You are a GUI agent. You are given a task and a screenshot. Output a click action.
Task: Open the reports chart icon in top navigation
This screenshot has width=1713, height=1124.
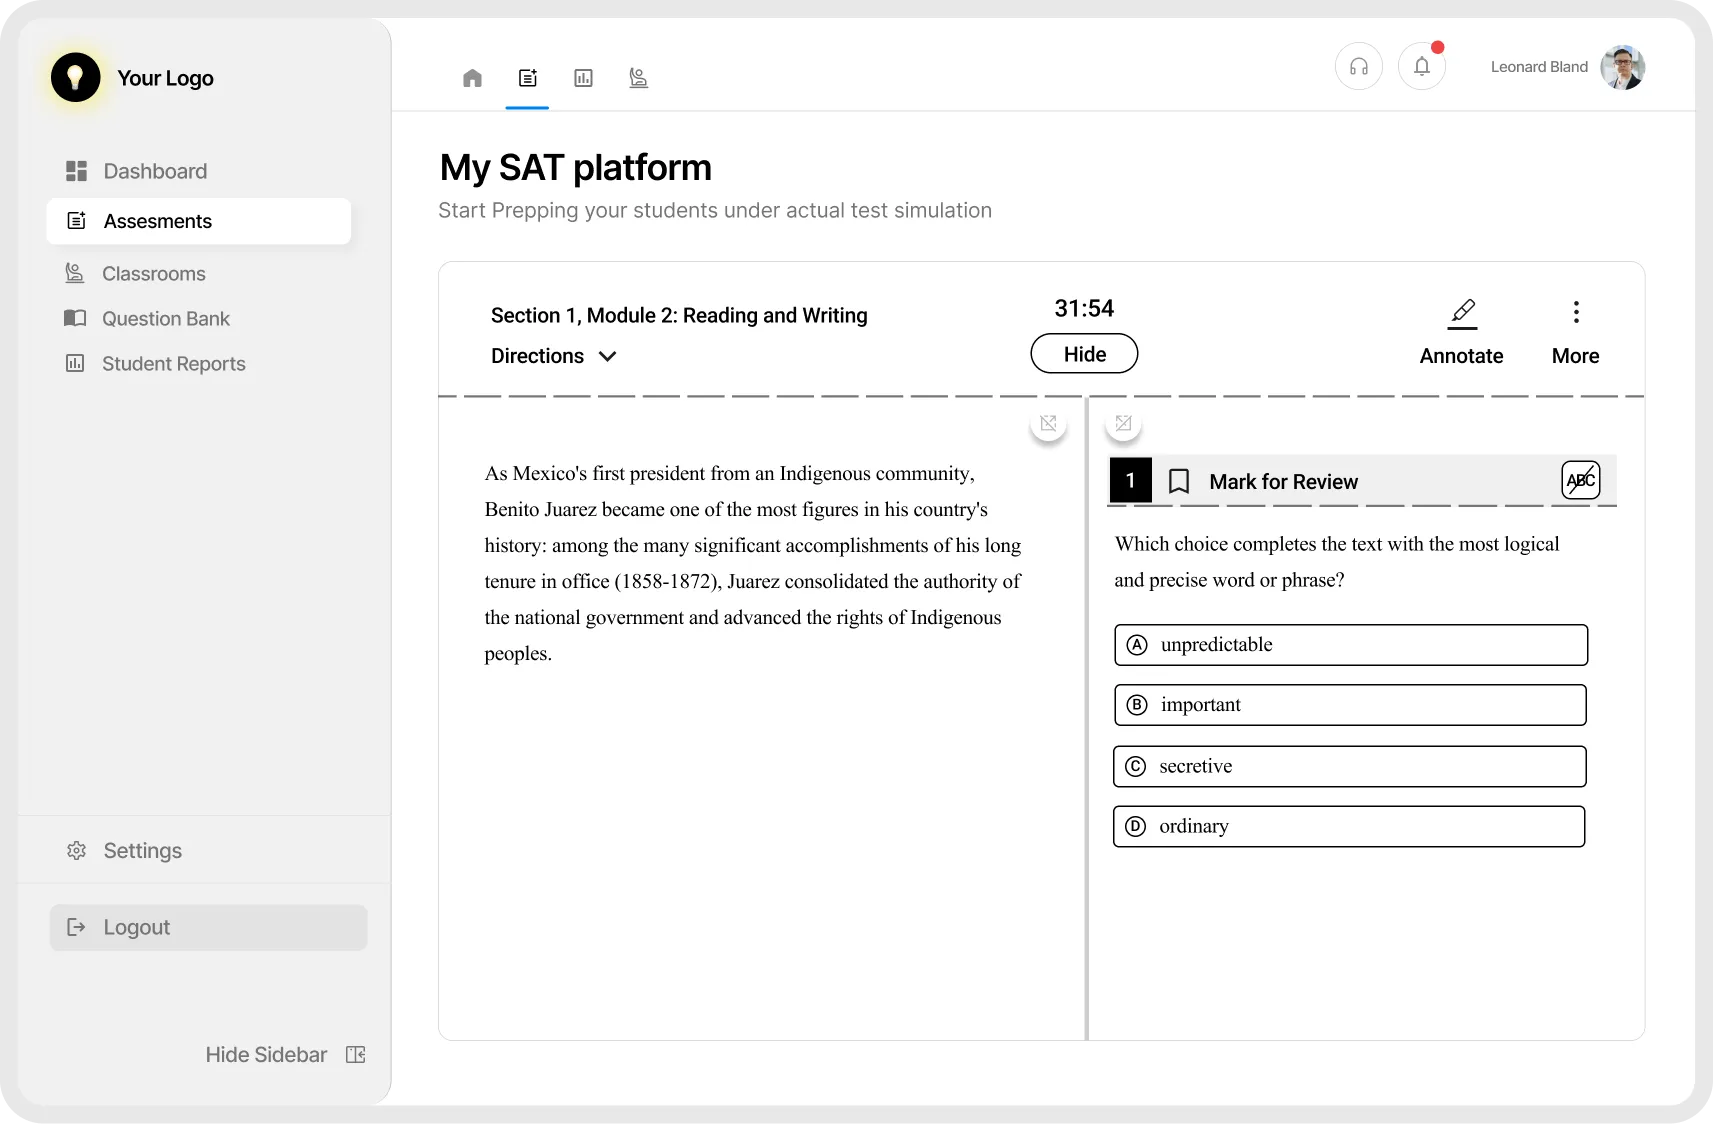pyautogui.click(x=584, y=78)
